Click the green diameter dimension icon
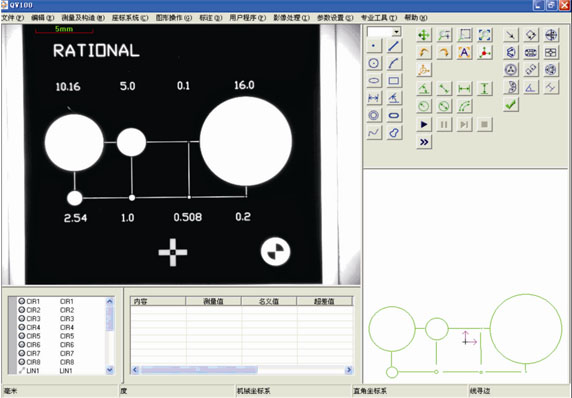 point(444,106)
